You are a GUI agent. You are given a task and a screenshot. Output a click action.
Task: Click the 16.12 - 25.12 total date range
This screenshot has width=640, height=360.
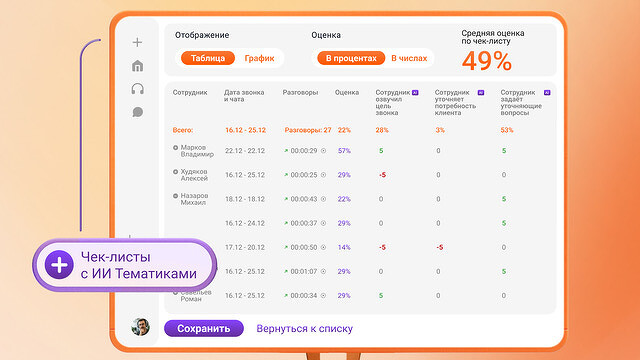[x=245, y=130]
